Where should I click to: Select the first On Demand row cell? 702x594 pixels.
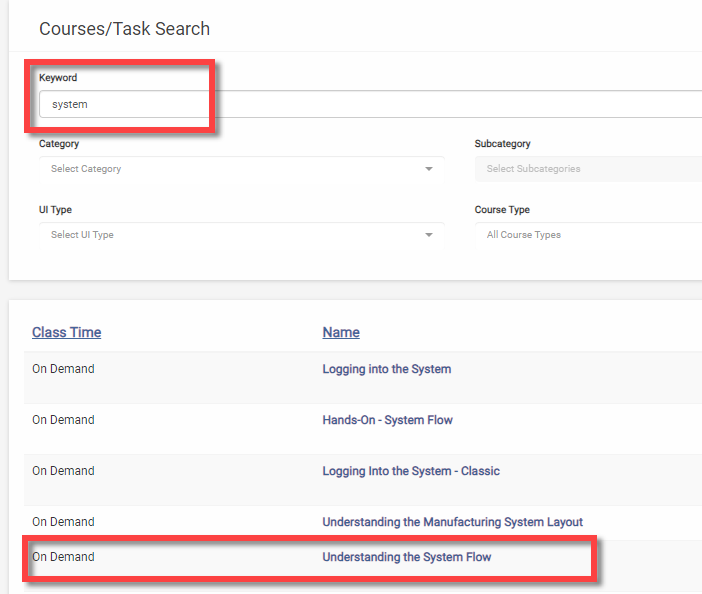(63, 369)
